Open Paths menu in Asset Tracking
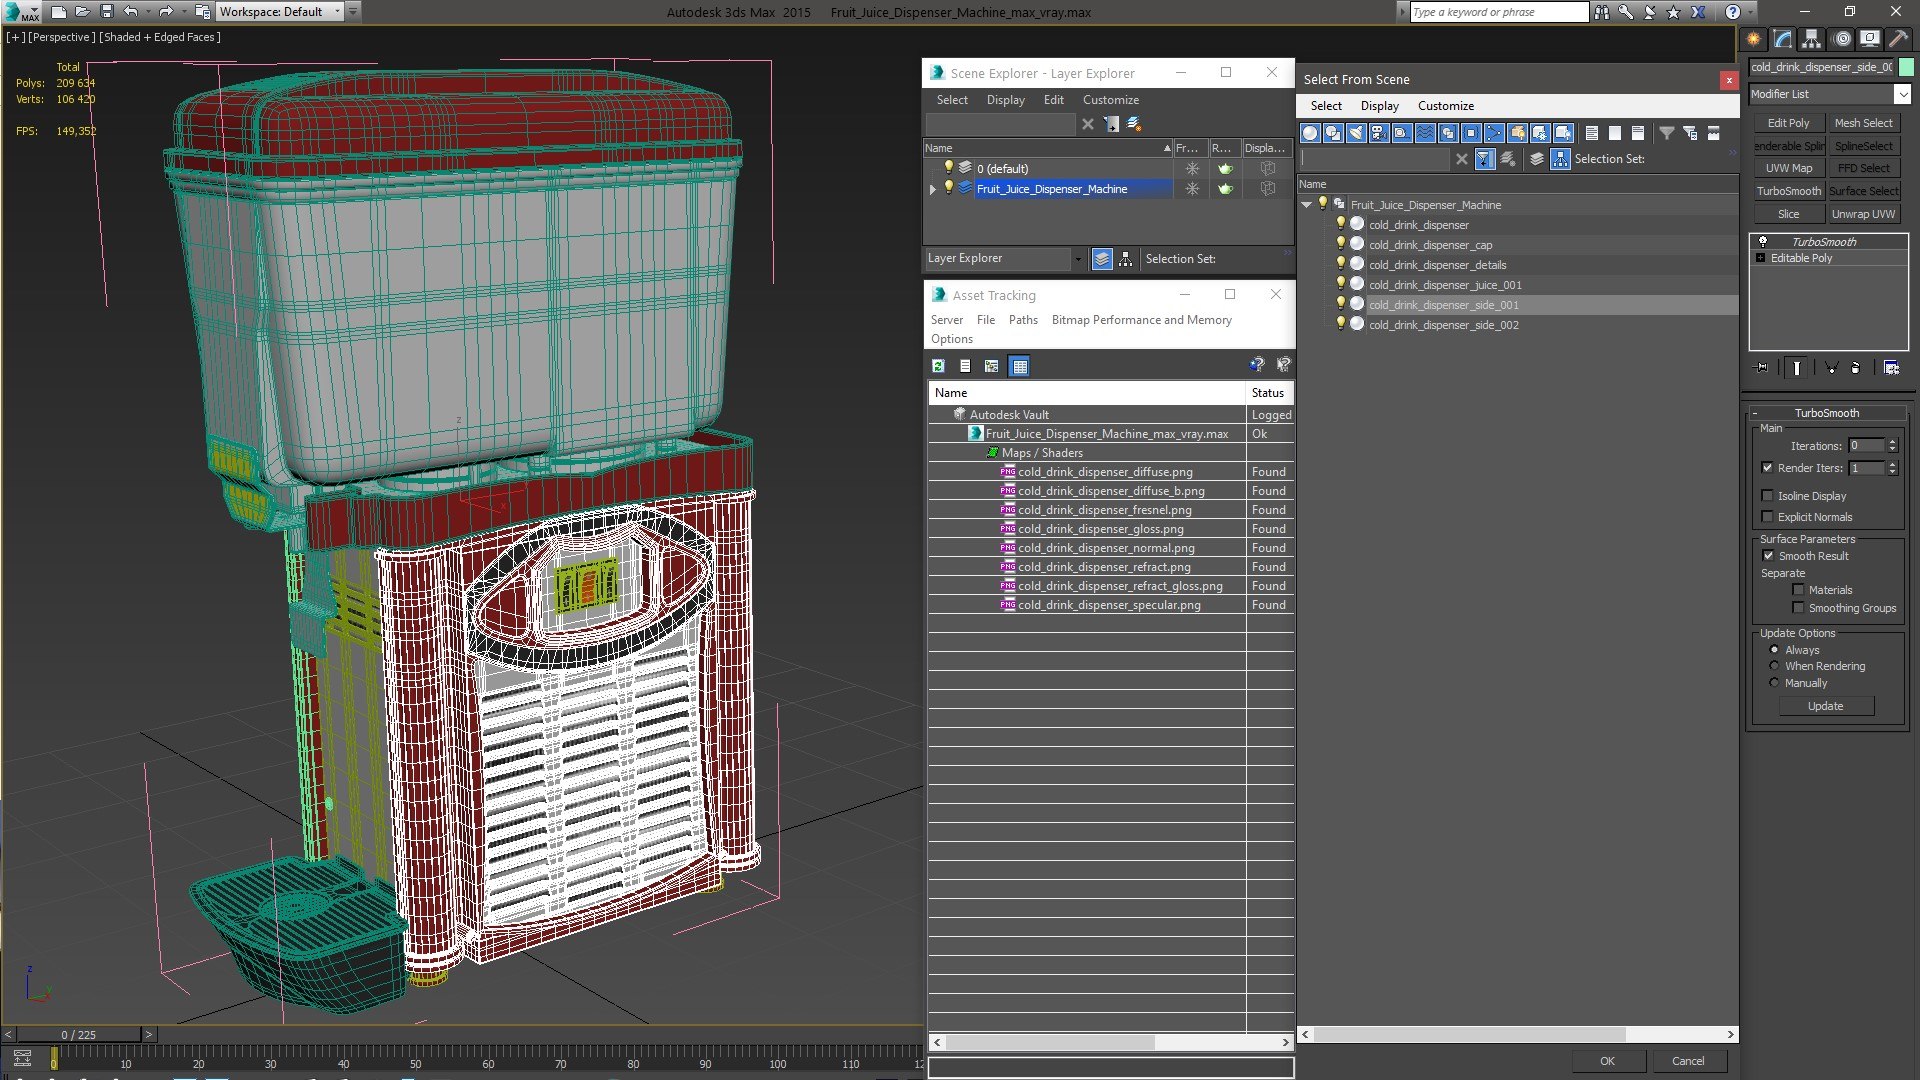The height and width of the screenshot is (1080, 1920). 1023,320
